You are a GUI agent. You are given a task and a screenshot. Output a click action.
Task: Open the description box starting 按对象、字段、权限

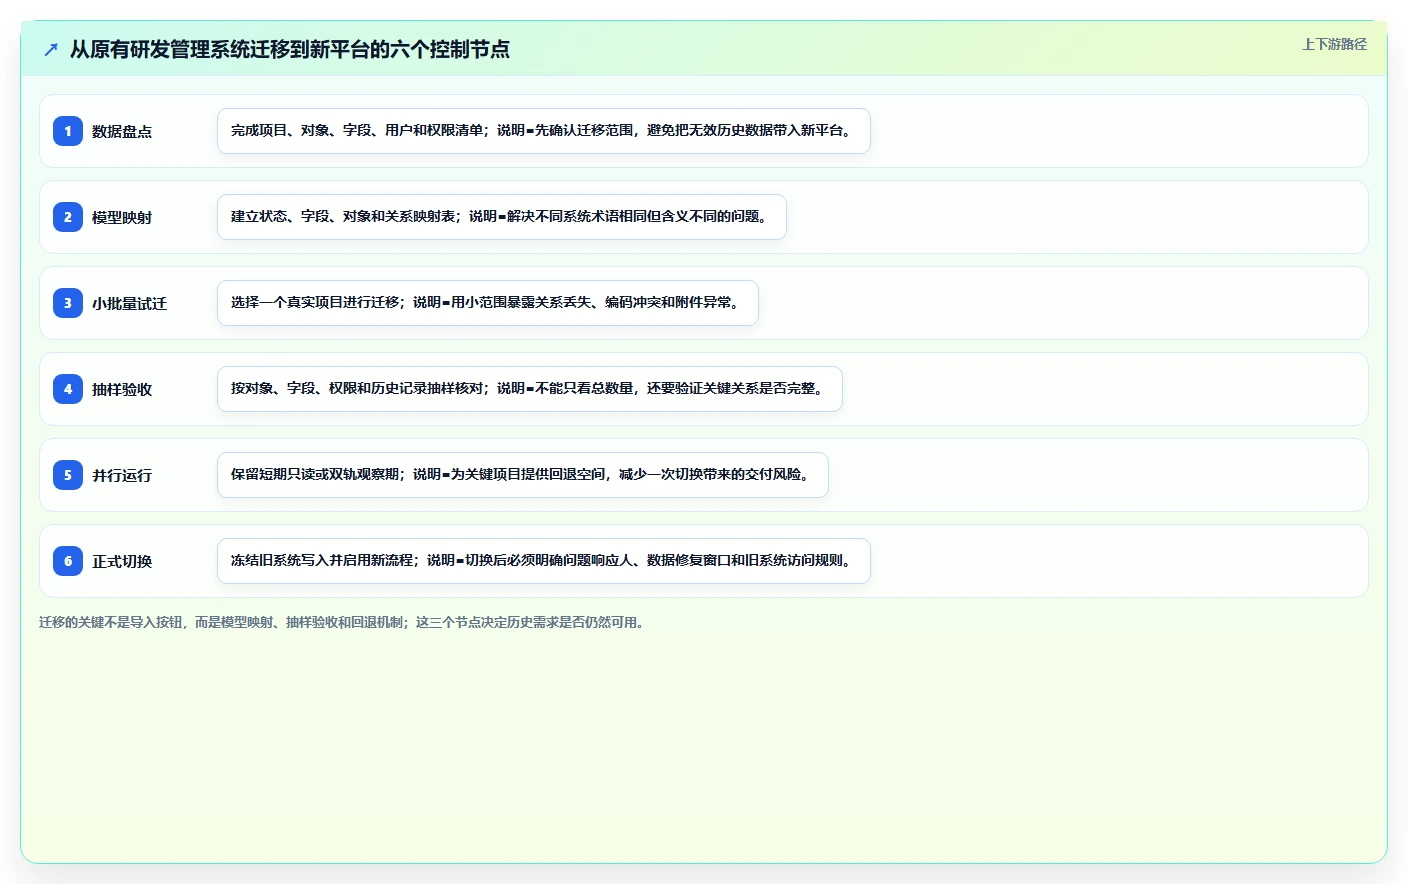click(x=530, y=389)
